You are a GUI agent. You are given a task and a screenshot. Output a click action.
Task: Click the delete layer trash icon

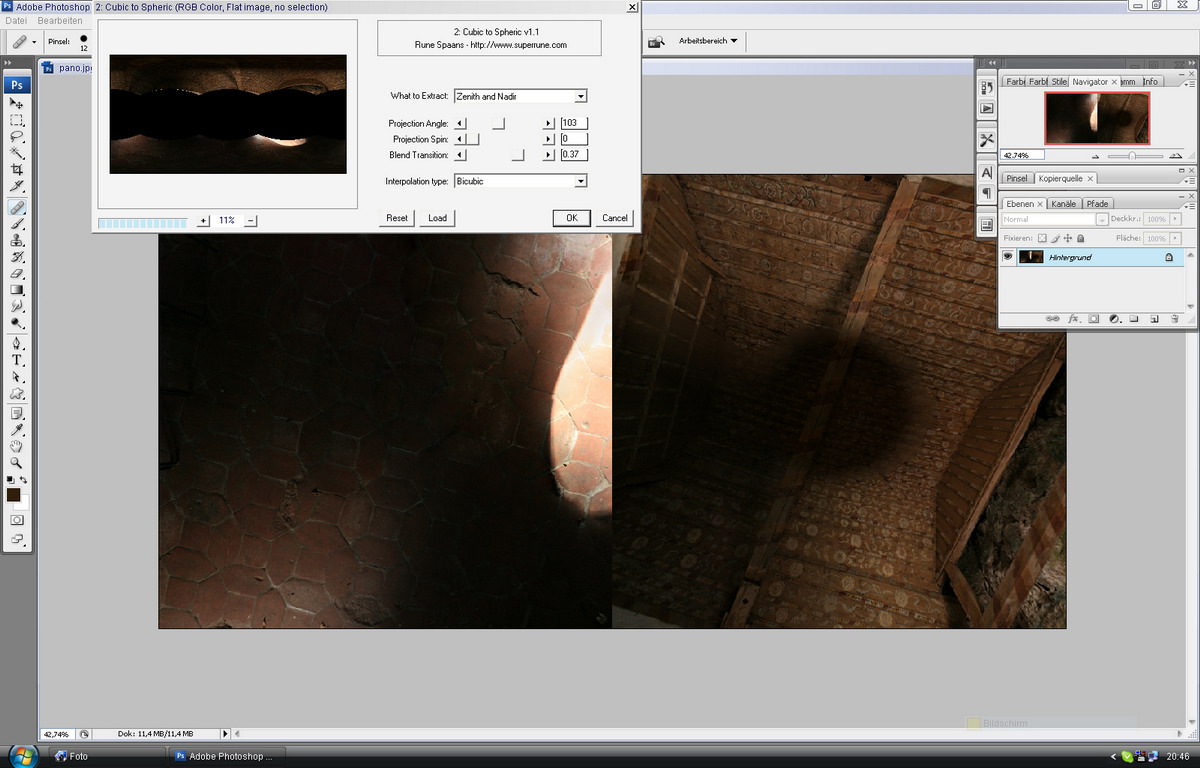(1175, 319)
